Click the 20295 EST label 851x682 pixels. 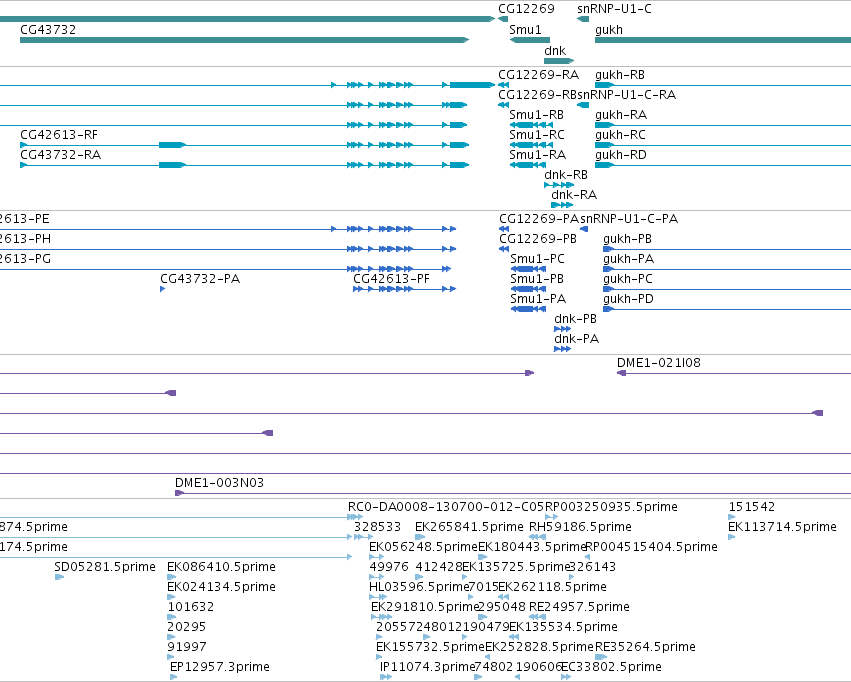[x=186, y=627]
